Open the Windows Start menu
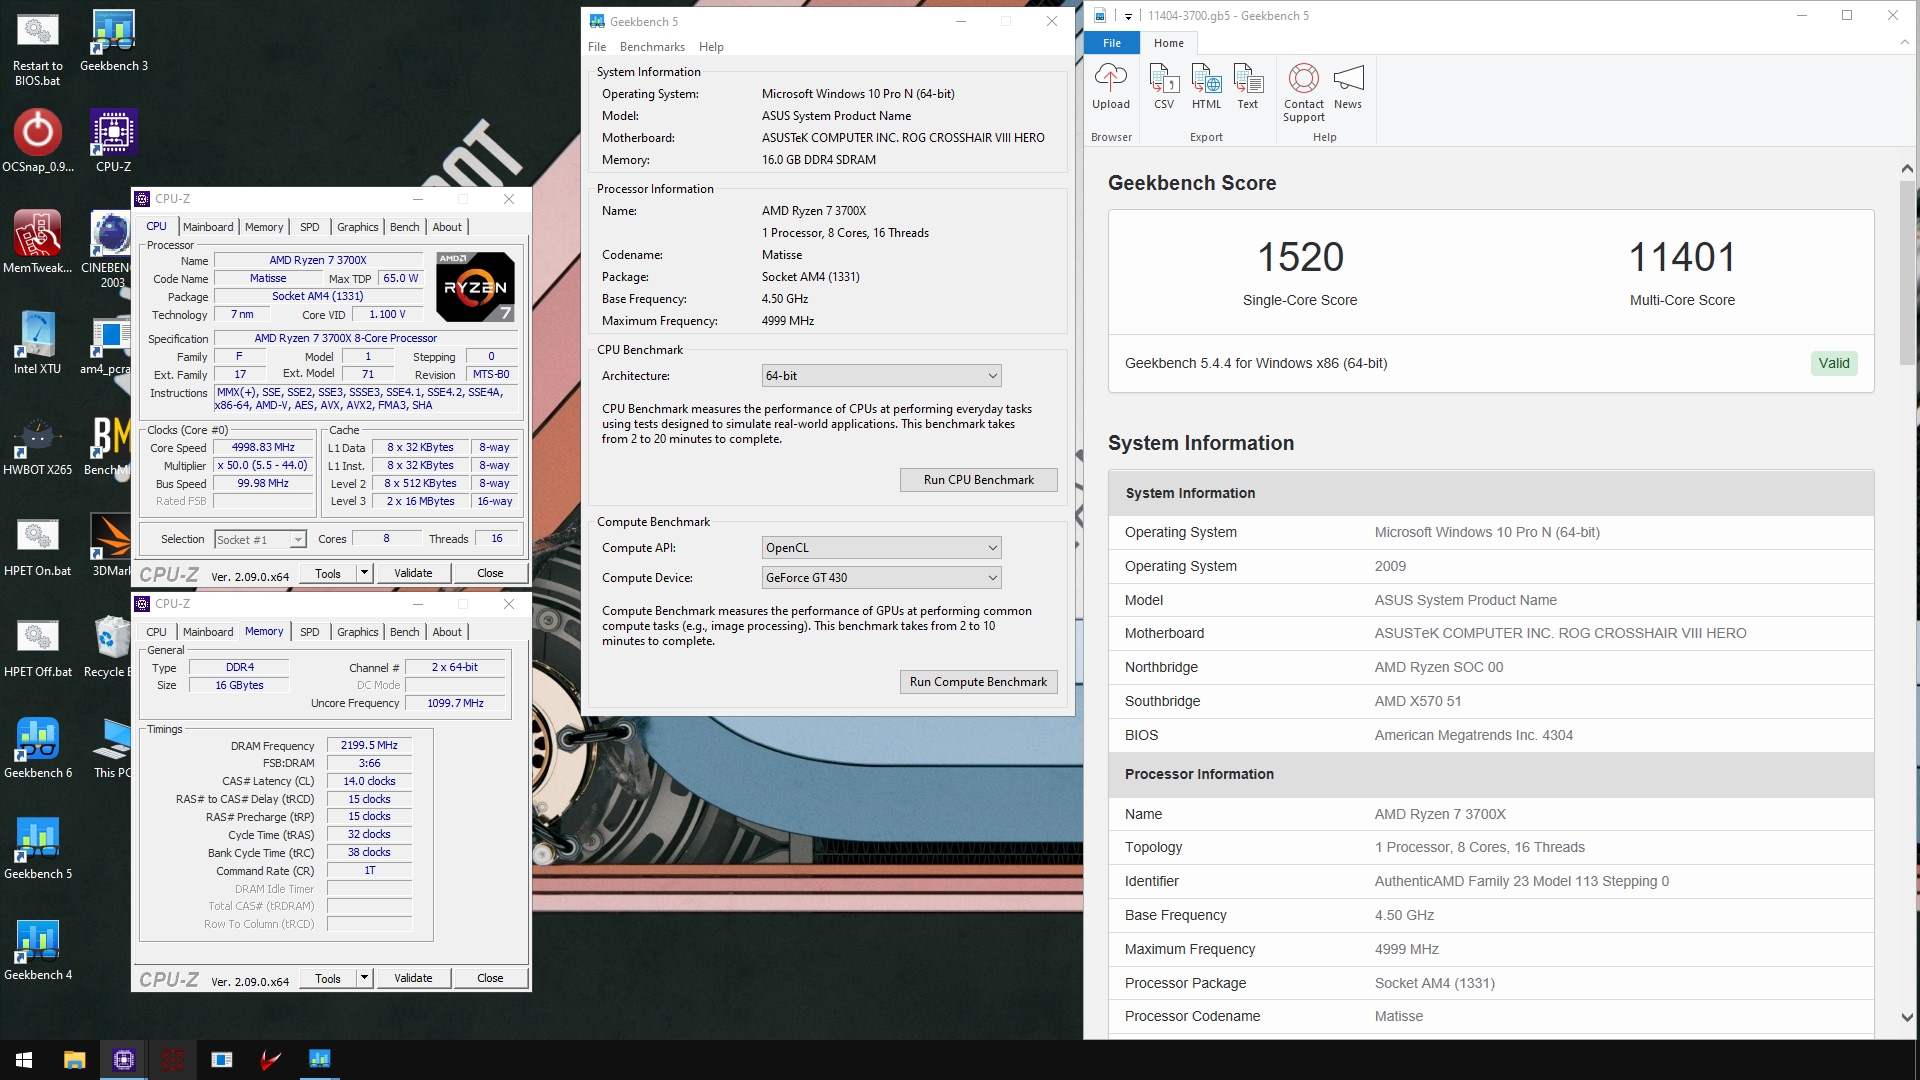This screenshot has width=1920, height=1080. 24,1059
